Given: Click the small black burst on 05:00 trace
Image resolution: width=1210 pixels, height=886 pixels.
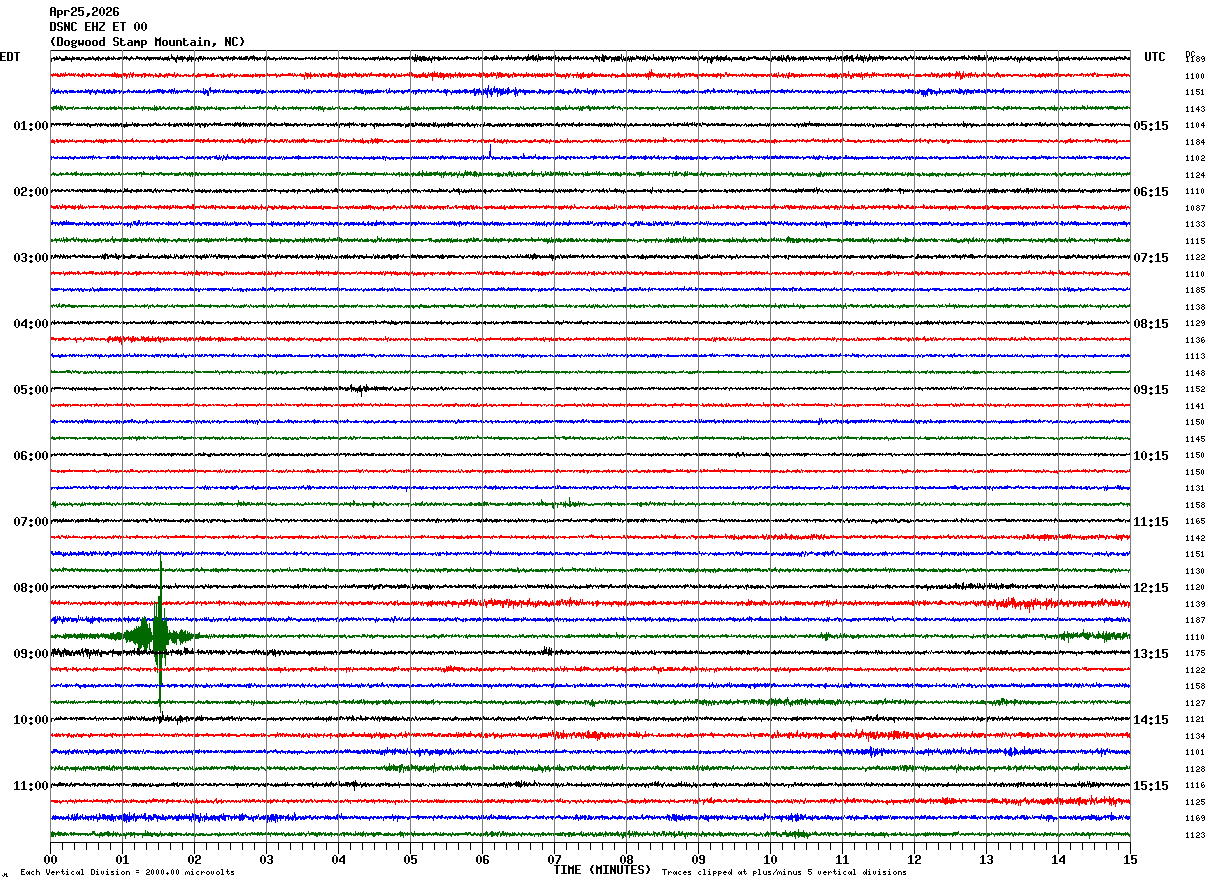Looking at the screenshot, I should 362,389.
